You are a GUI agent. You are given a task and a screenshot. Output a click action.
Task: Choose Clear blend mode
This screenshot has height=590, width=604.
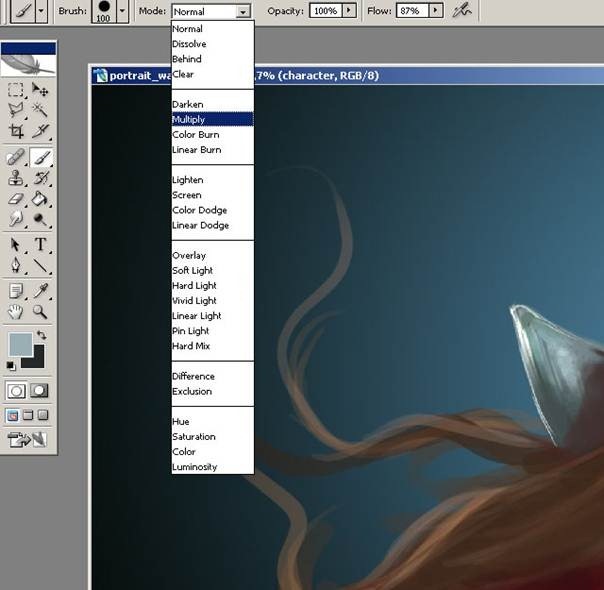(213, 74)
